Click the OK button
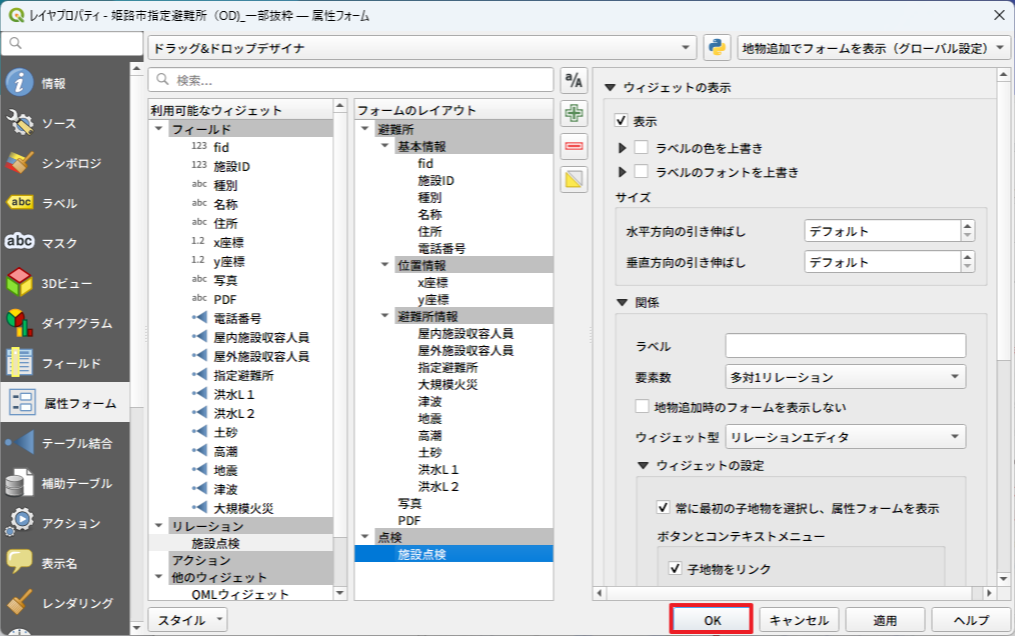1015x636 pixels. (711, 620)
